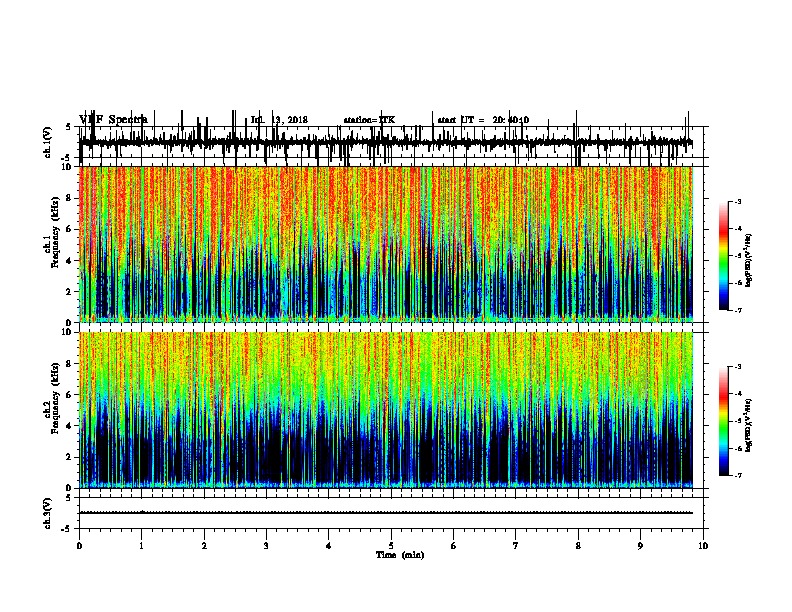The height and width of the screenshot is (612, 792).
Task: Click the 8 kHz tick label on ch.2 axis
Action: pos(70,364)
